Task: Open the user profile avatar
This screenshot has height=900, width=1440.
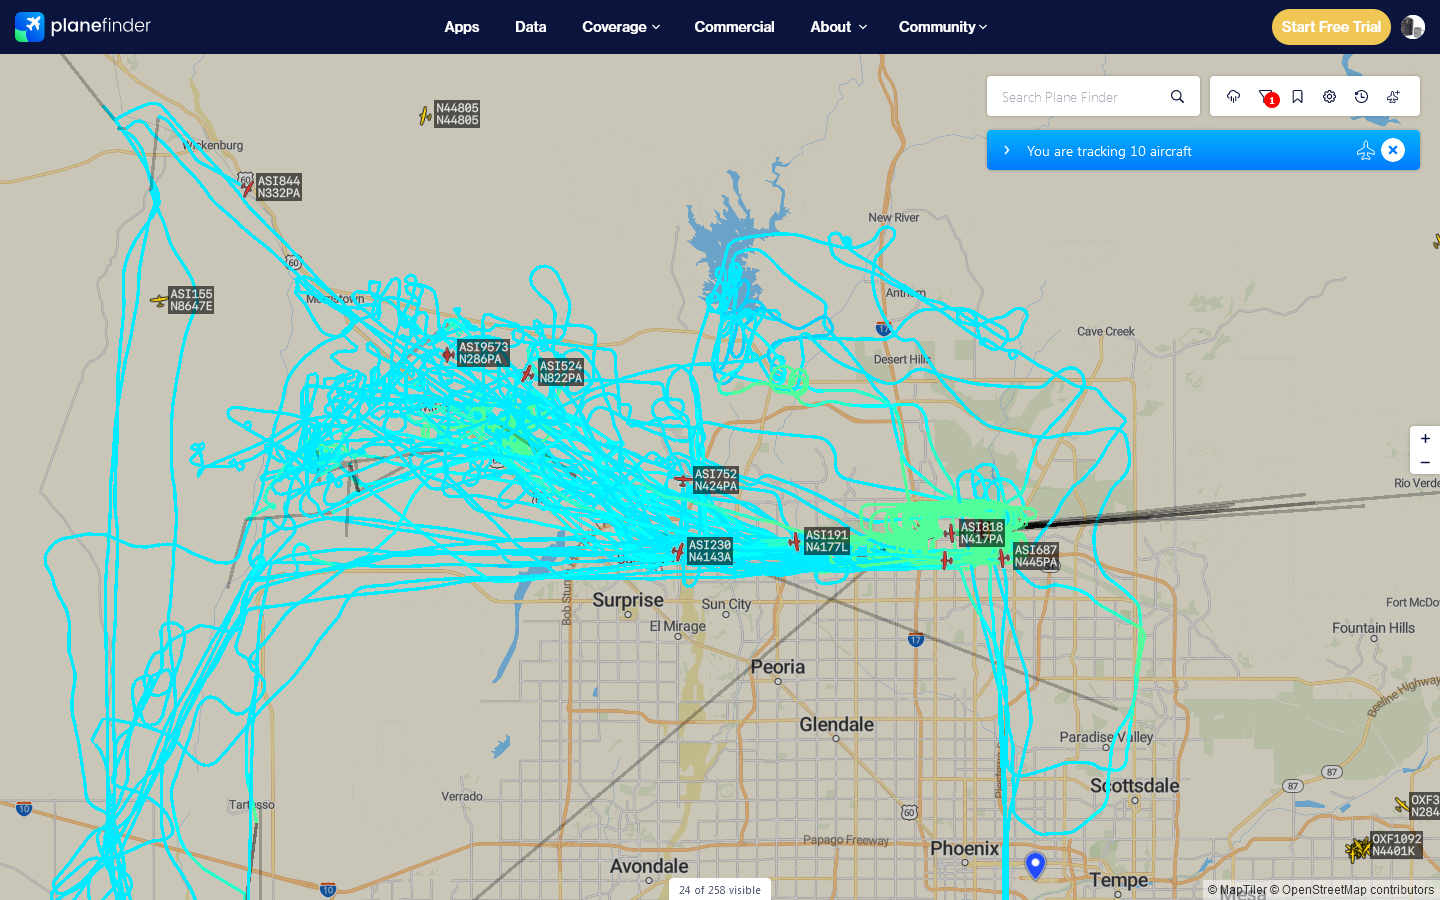Action: pyautogui.click(x=1412, y=27)
